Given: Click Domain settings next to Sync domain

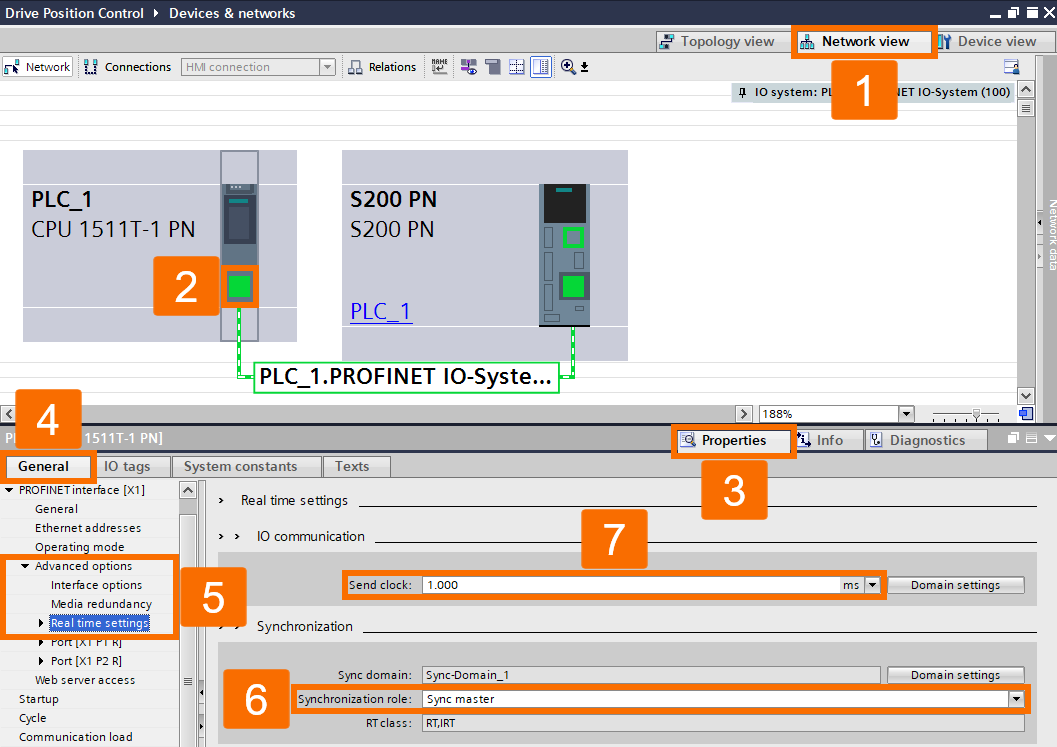Looking at the screenshot, I should click(x=955, y=674).
